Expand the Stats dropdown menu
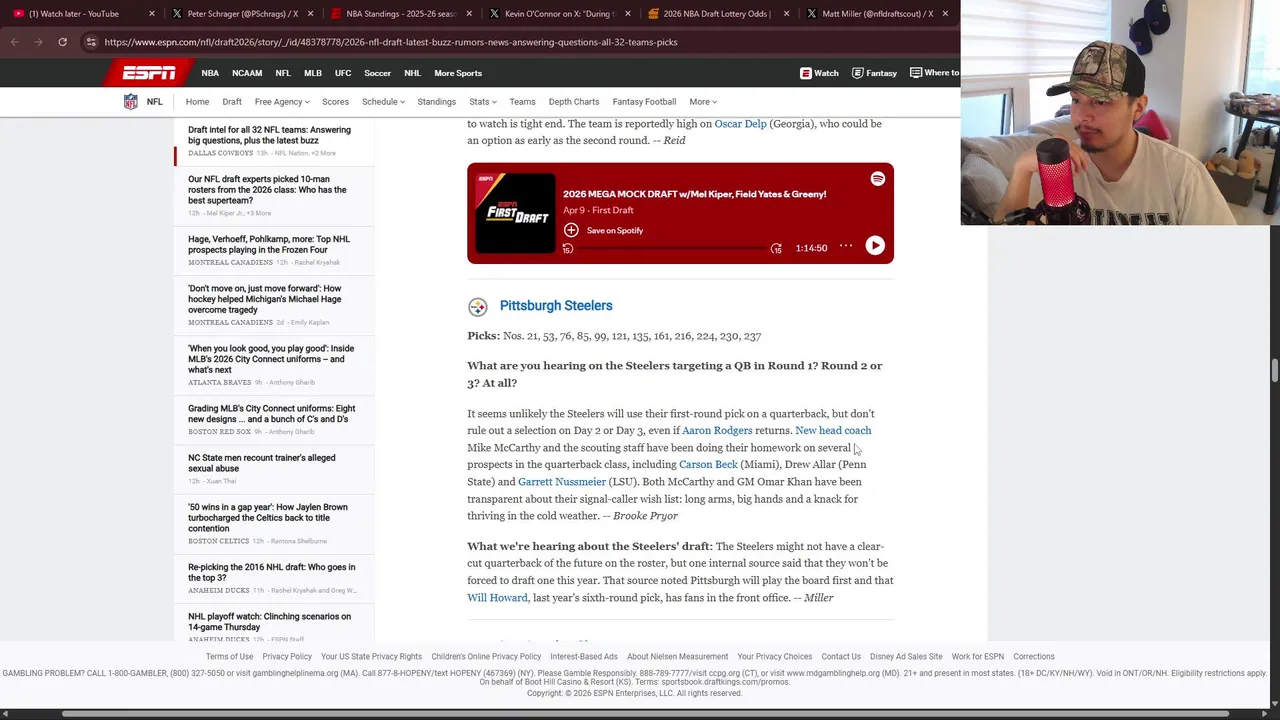1280x720 pixels. click(x=482, y=102)
